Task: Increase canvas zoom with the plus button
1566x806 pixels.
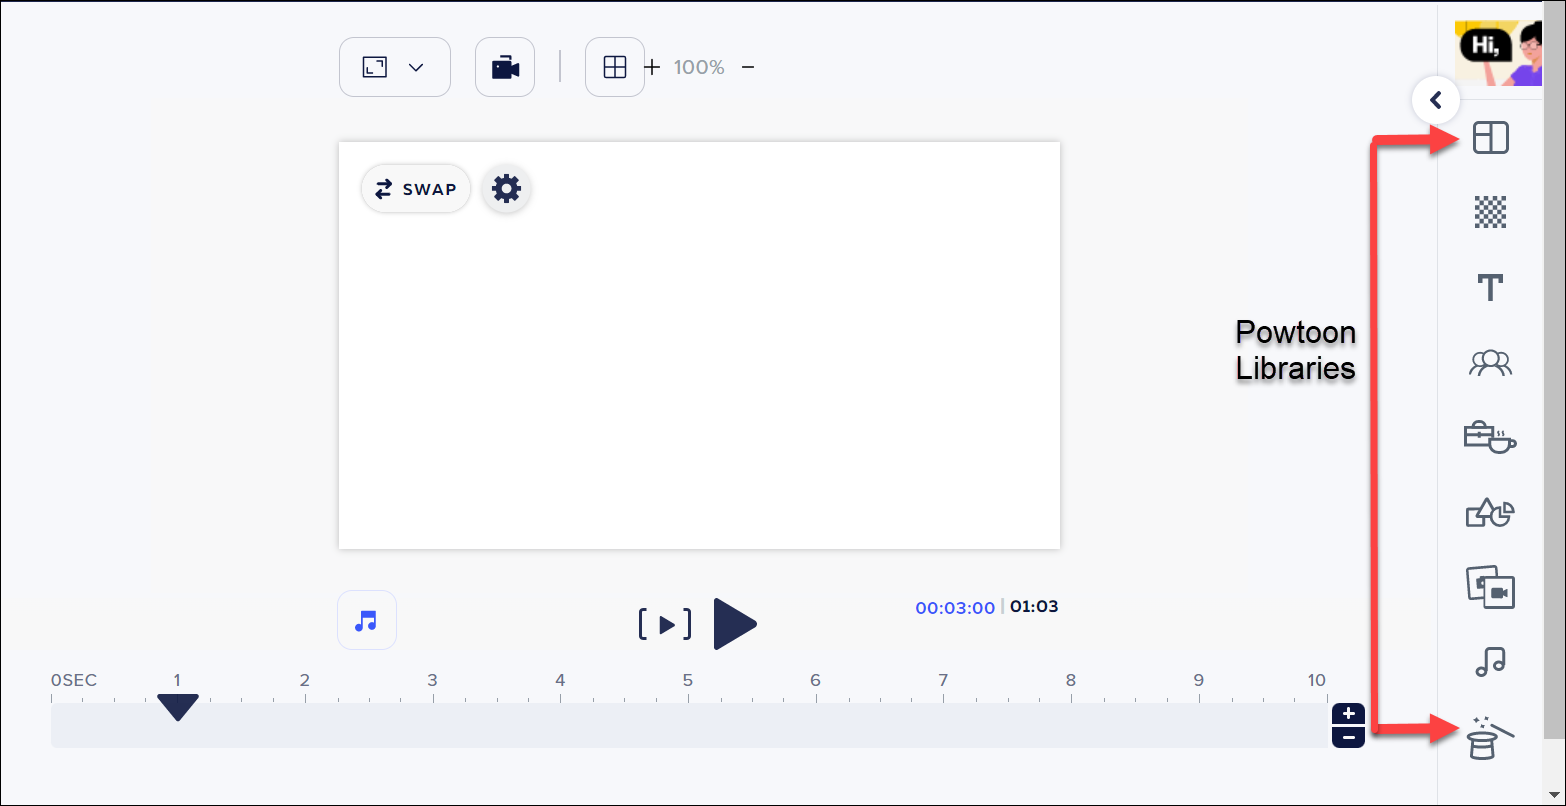Action: click(651, 67)
